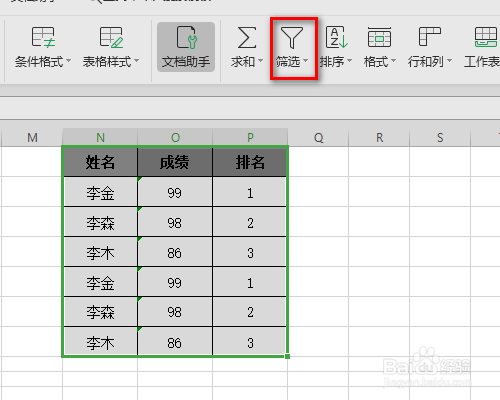Open Conditional Formatting (条件格式) icon
Viewport: 500px width, 400px height.
[x=43, y=37]
